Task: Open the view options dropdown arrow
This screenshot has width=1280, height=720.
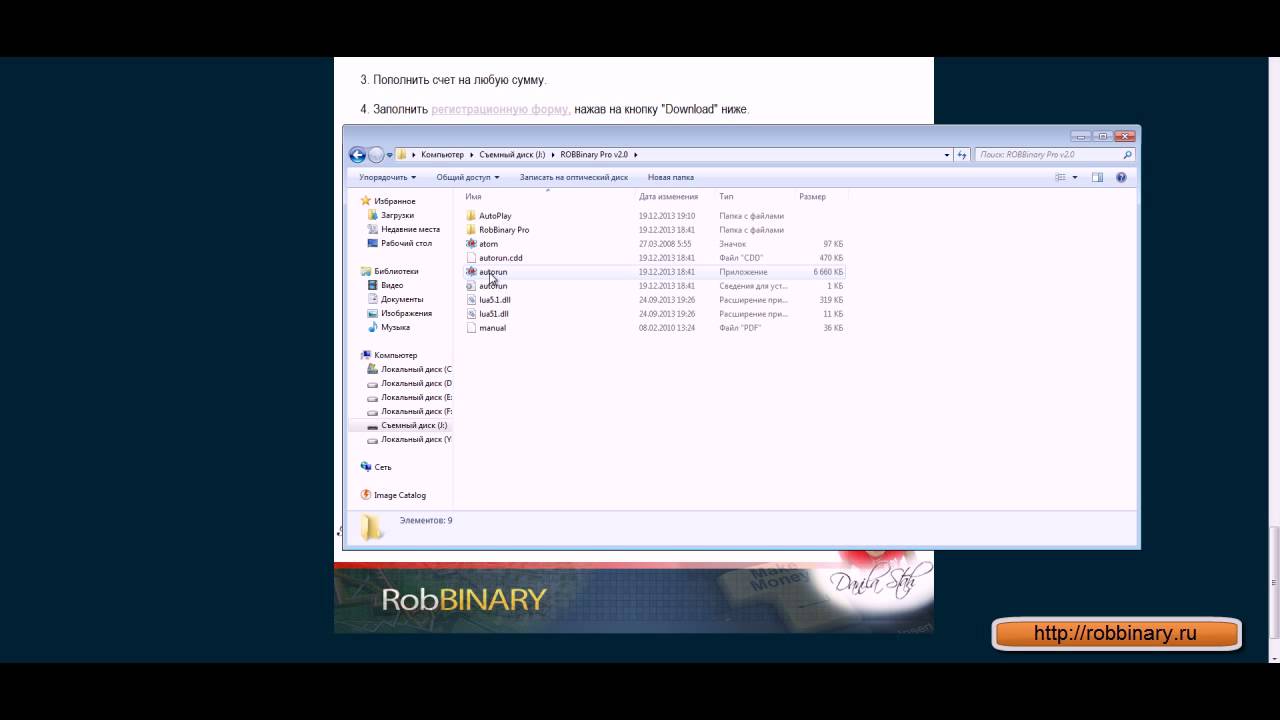Action: pos(1075,177)
